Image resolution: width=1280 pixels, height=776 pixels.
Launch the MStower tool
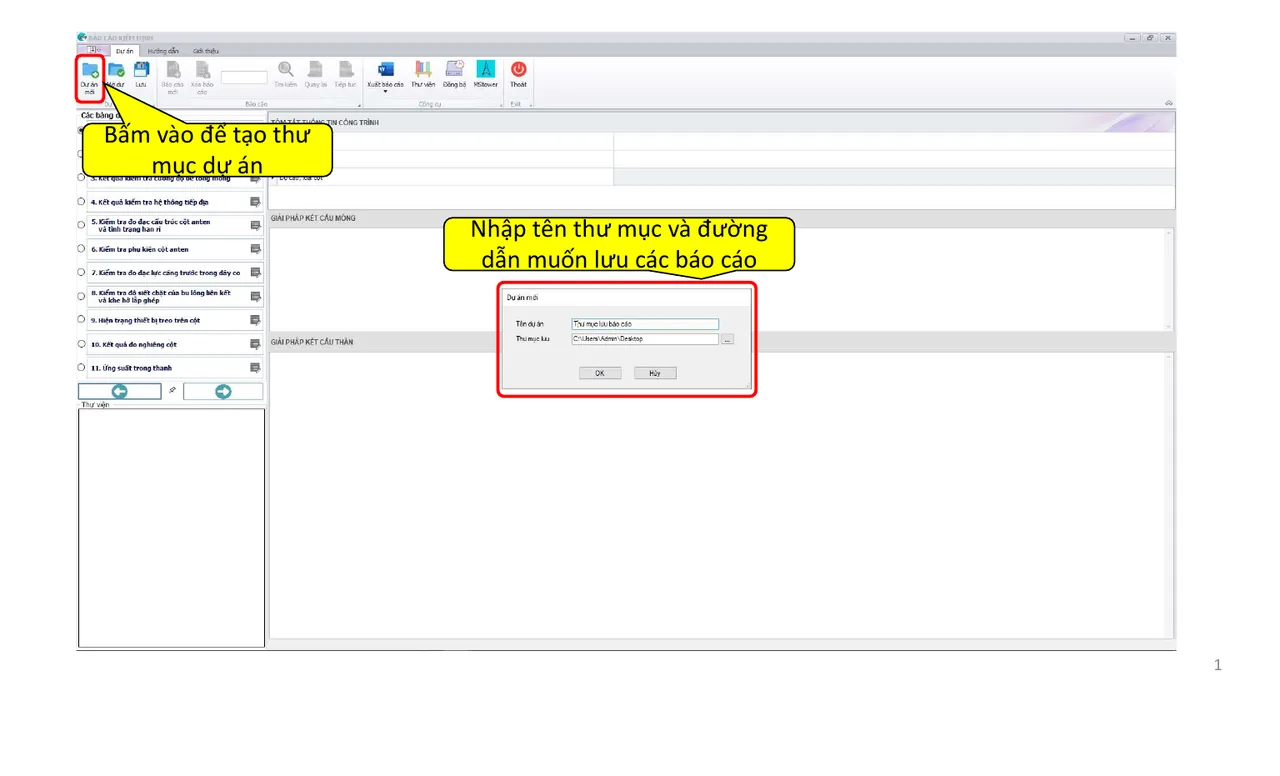coord(485,74)
